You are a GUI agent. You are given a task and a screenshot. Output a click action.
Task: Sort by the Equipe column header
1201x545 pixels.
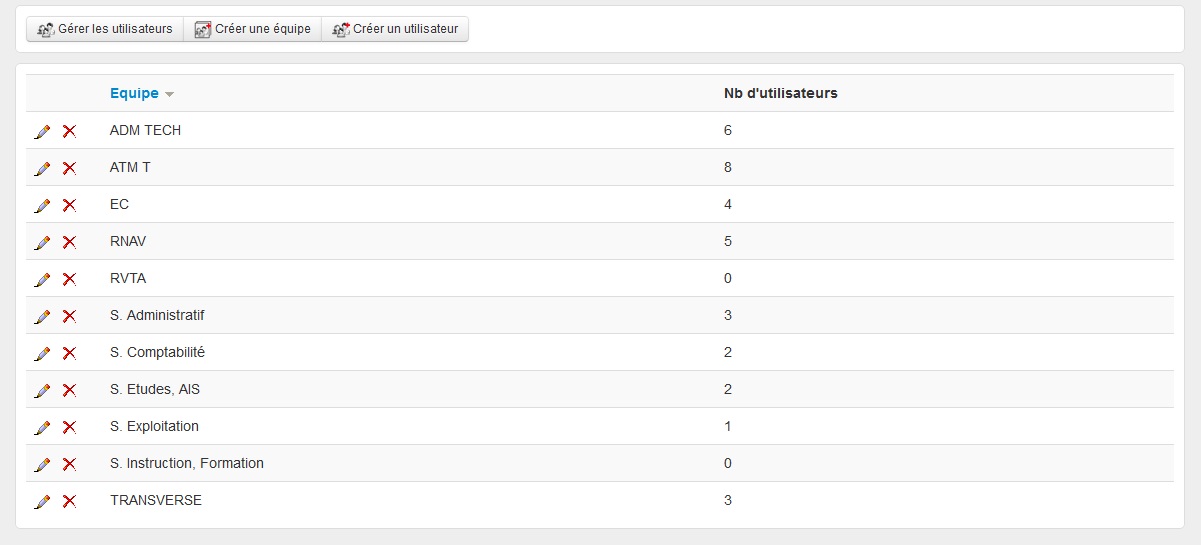pyautogui.click(x=134, y=93)
